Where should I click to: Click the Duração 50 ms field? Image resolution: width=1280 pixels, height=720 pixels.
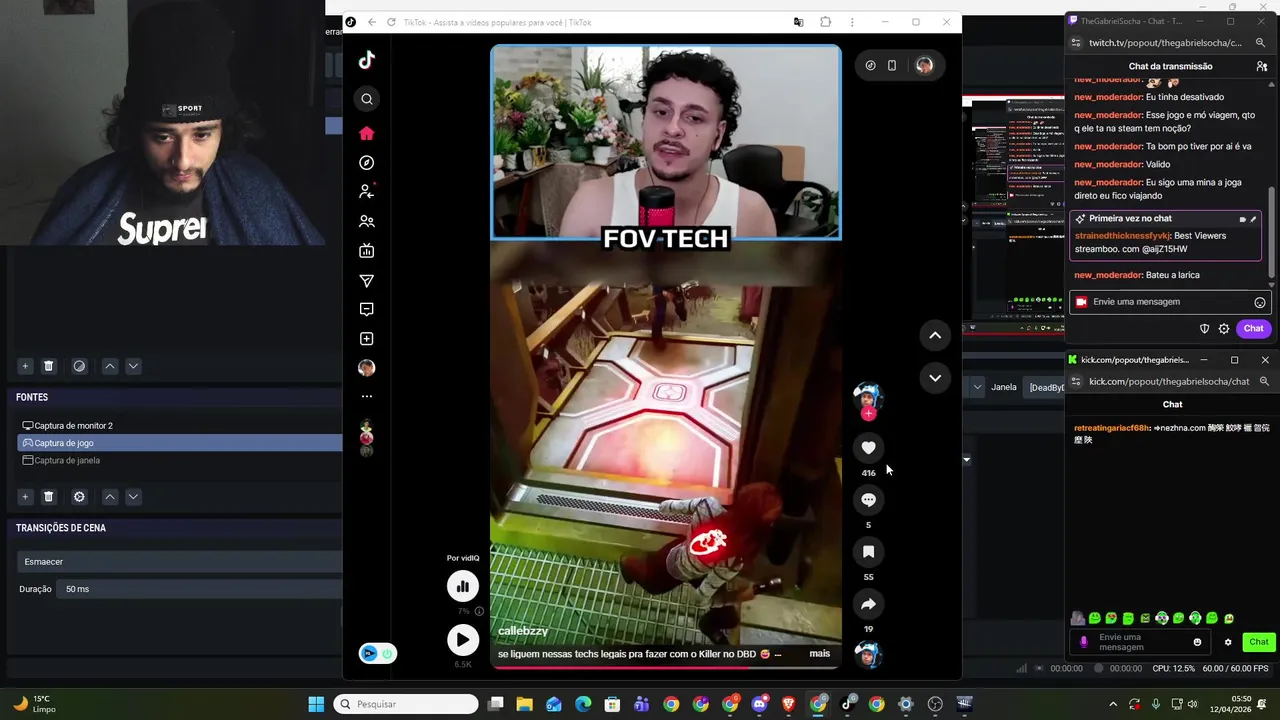point(199,589)
